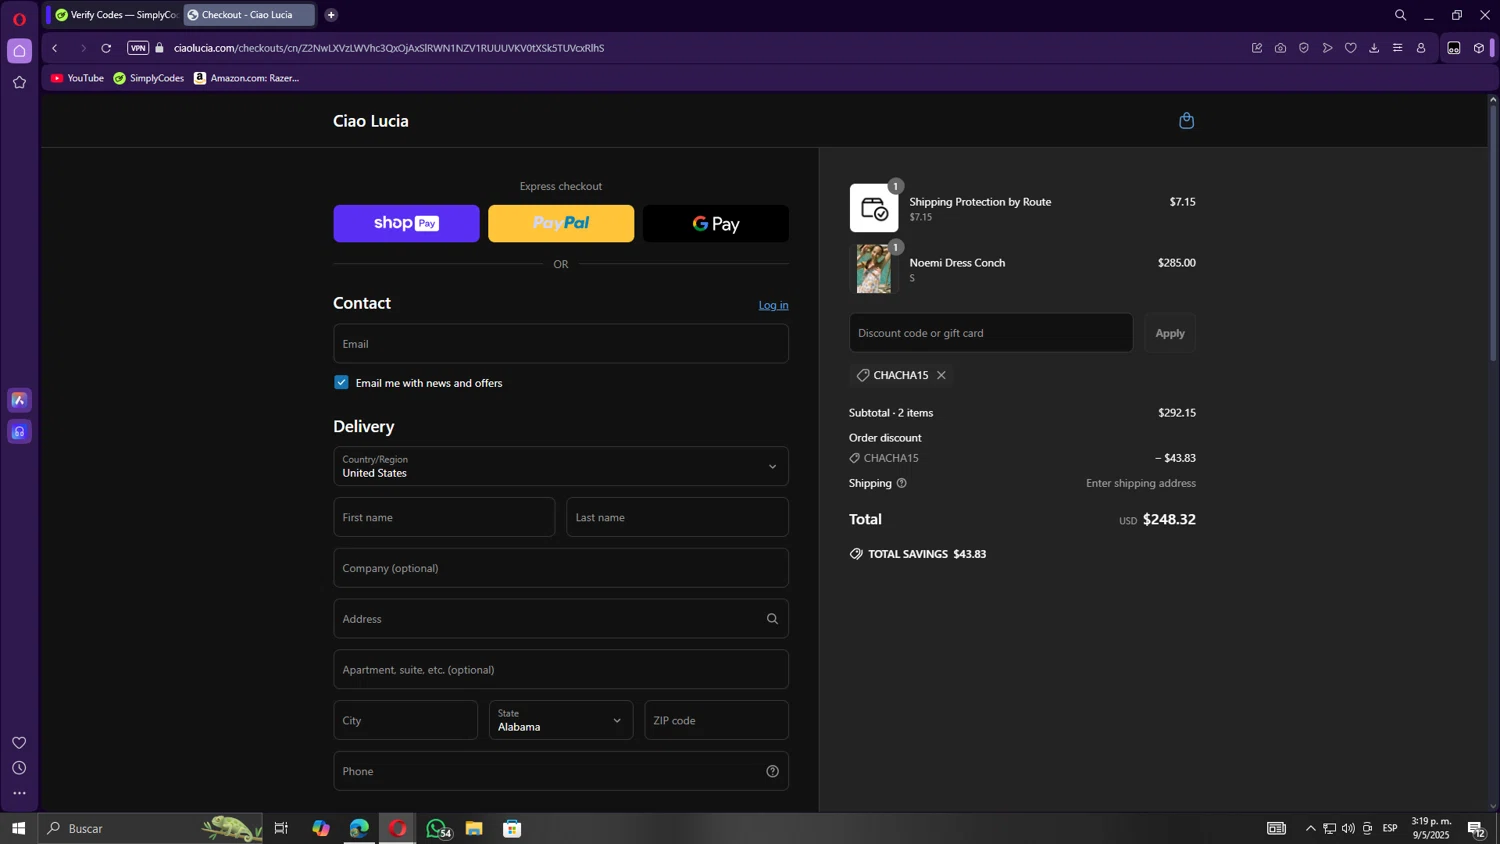Click the Log in link

(x=773, y=305)
